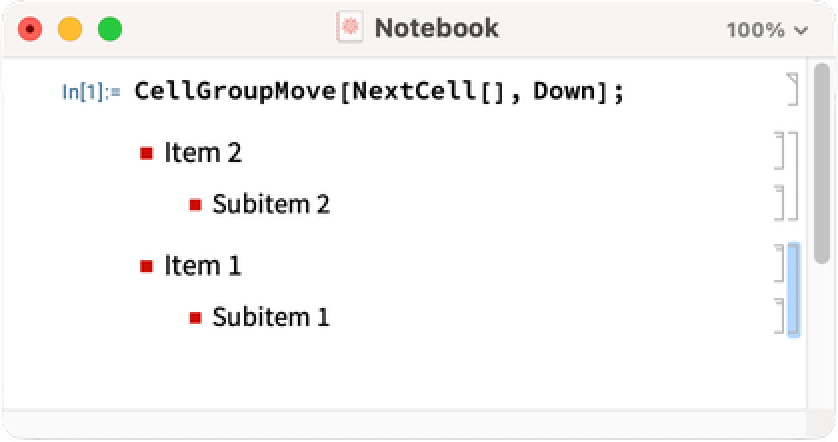Click the notebook document icon in title bar
The height and width of the screenshot is (442, 838).
(350, 28)
